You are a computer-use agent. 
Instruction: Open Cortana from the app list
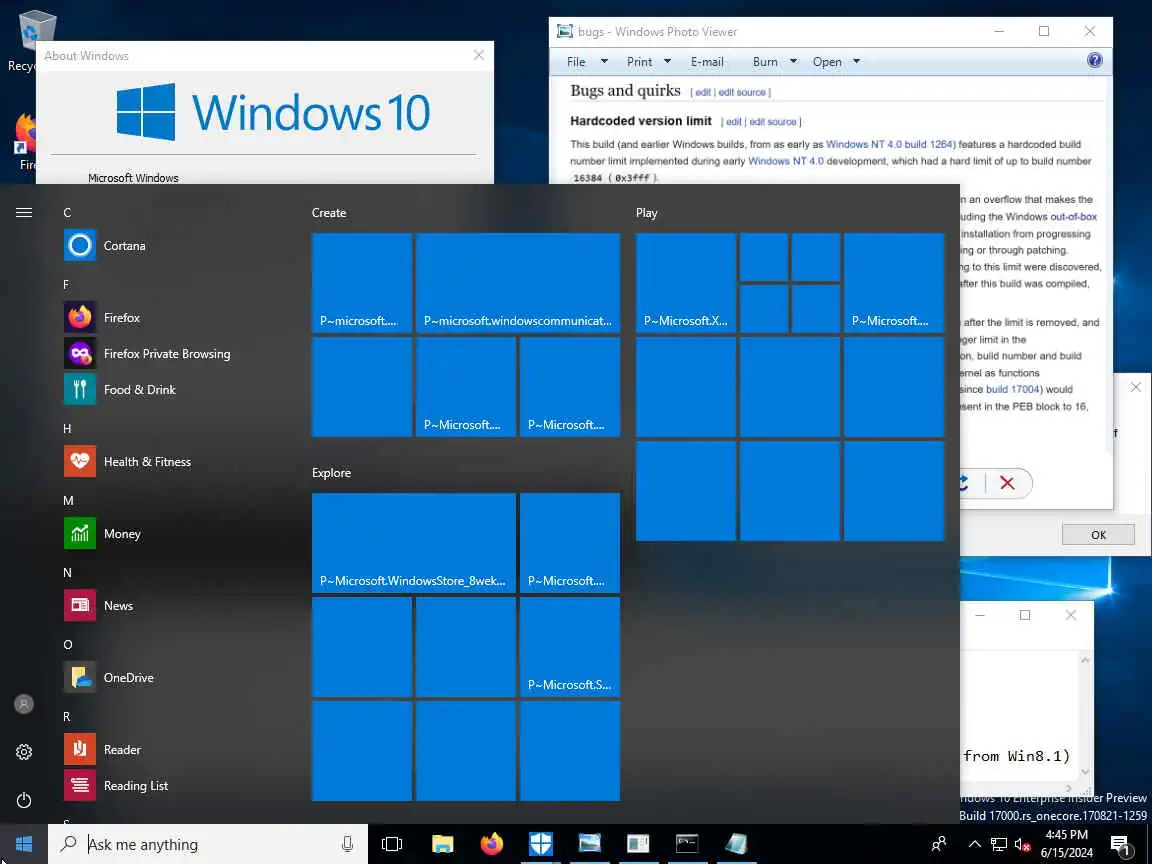click(x=172, y=245)
